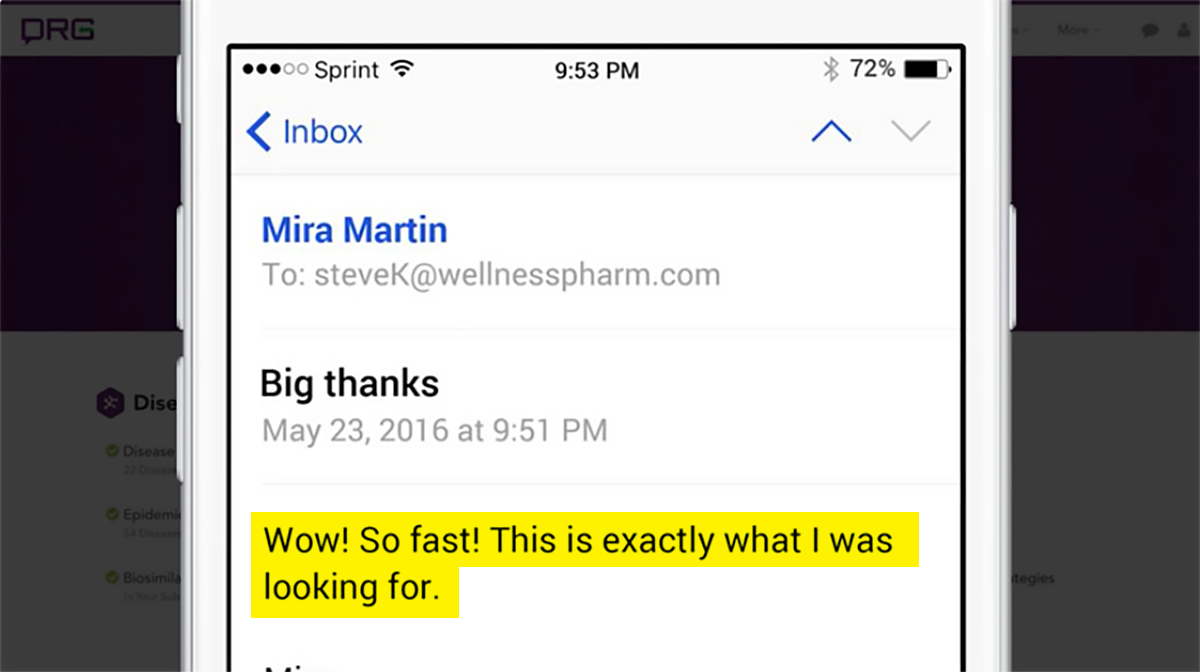1200x672 pixels.
Task: Return to Inbox via the Inbox label
Action: (323, 132)
